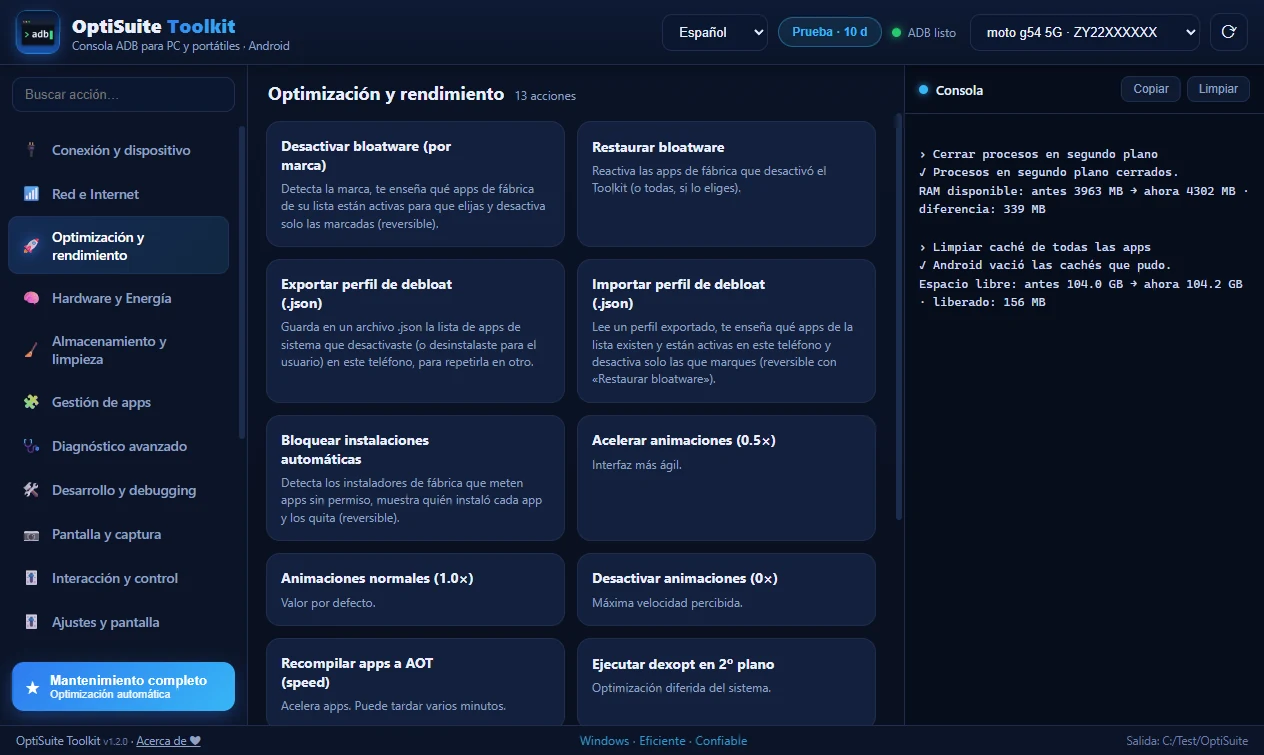Open the moto g54 5G device dropdown
Image resolution: width=1264 pixels, height=755 pixels.
(1084, 32)
